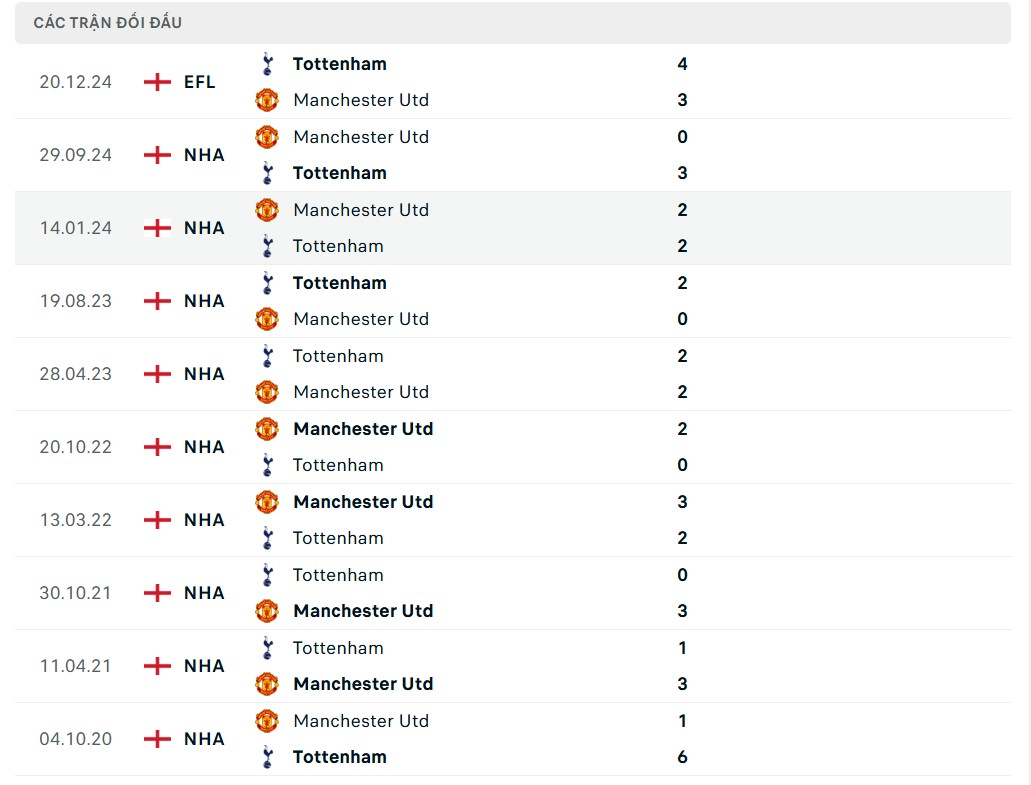Click score 6 in the 04.10.20 match
Viewport: 1031px width, 785px height.
pos(682,757)
